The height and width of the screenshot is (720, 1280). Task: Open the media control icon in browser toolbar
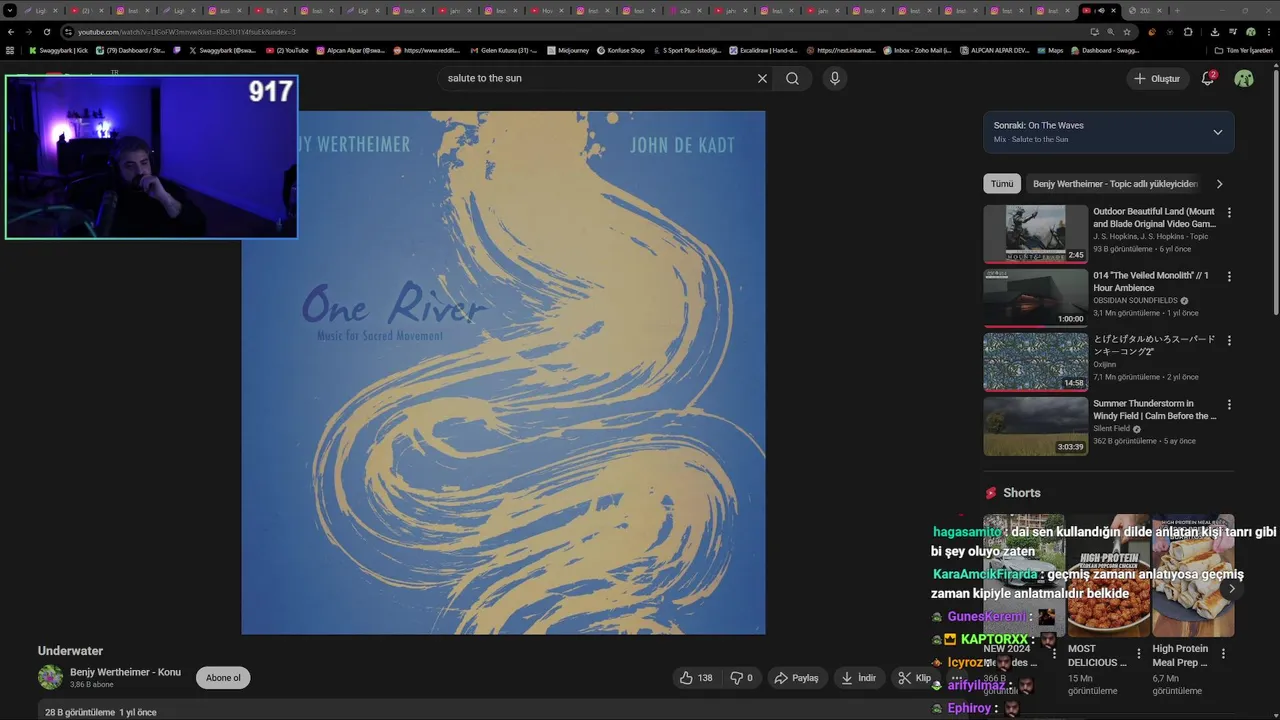point(1233,32)
